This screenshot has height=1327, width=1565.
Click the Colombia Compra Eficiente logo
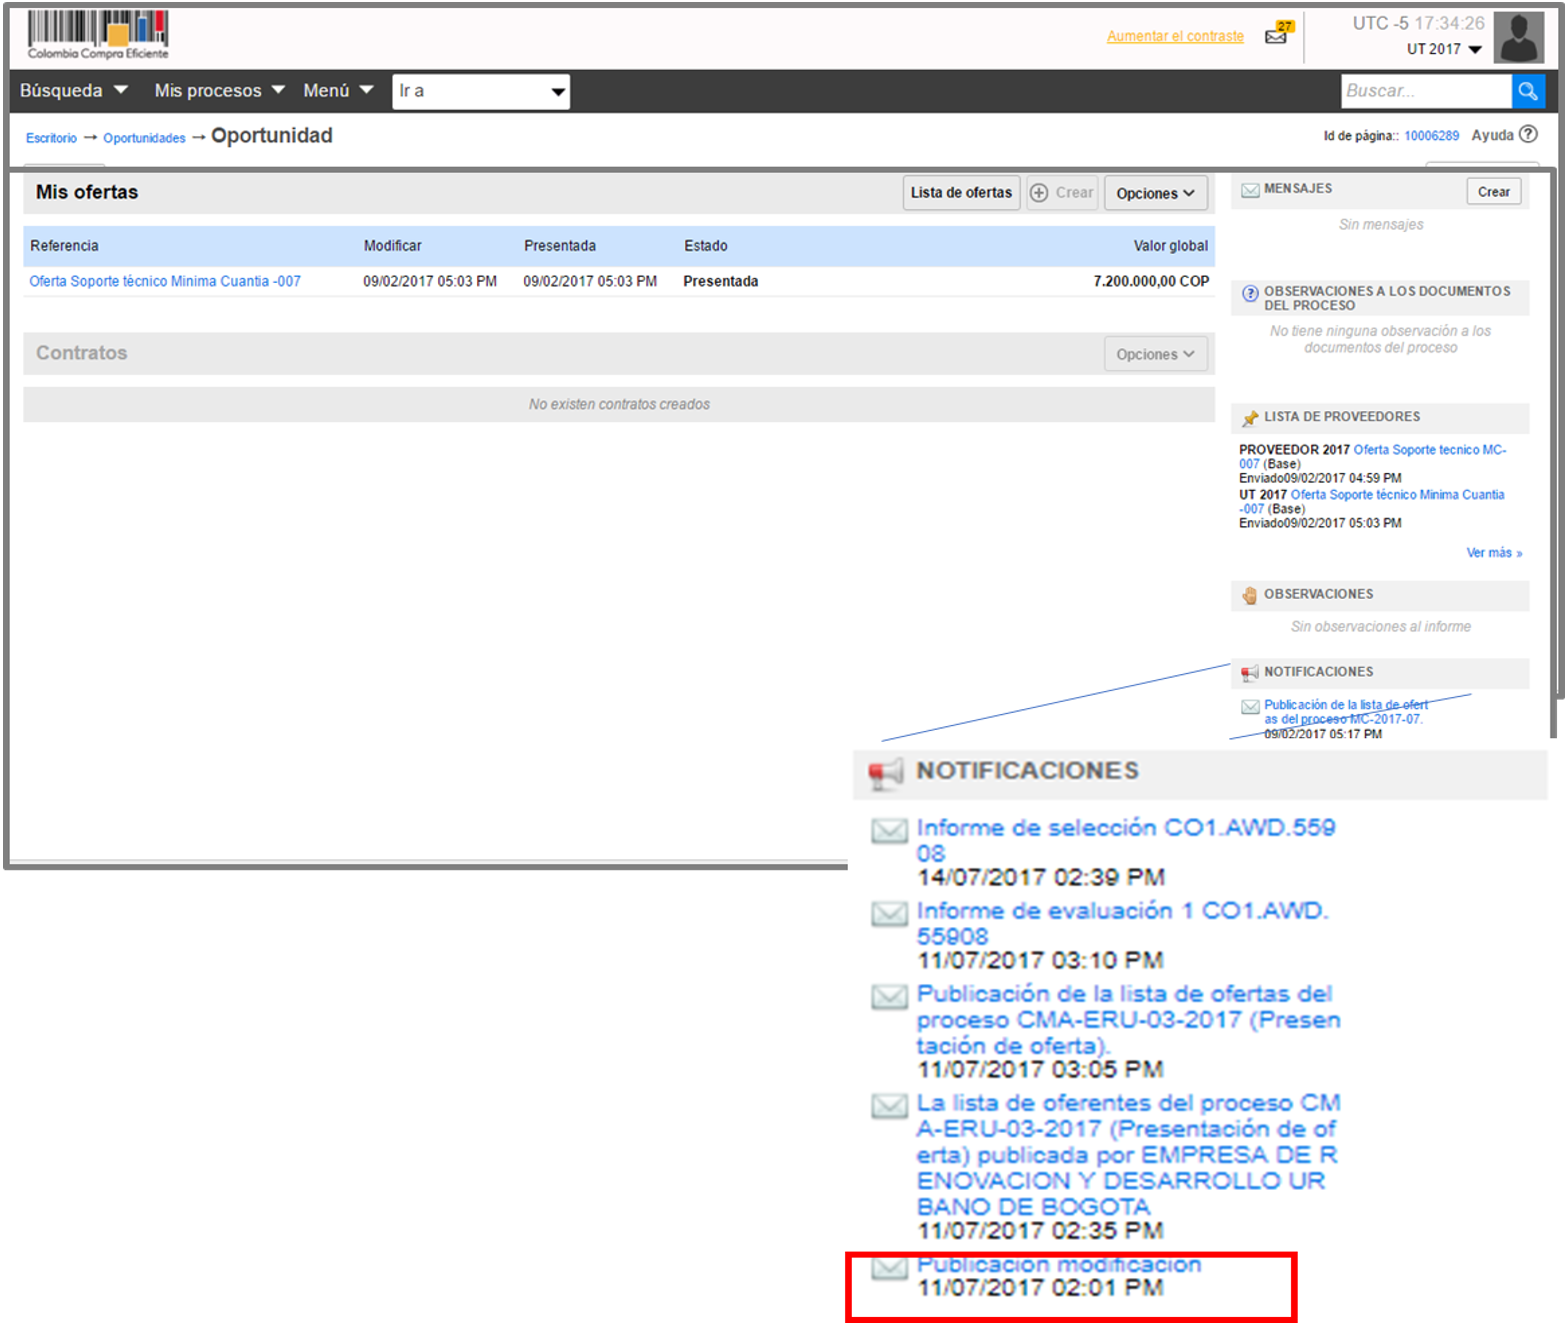click(x=98, y=35)
